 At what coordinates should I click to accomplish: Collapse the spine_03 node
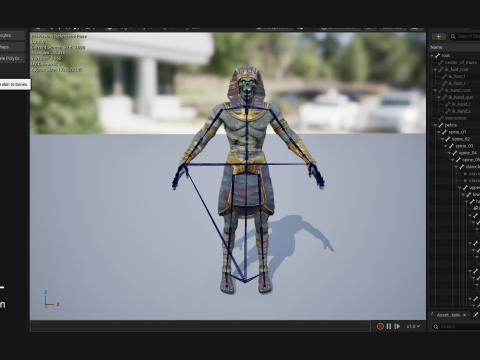pyautogui.click(x=446, y=146)
